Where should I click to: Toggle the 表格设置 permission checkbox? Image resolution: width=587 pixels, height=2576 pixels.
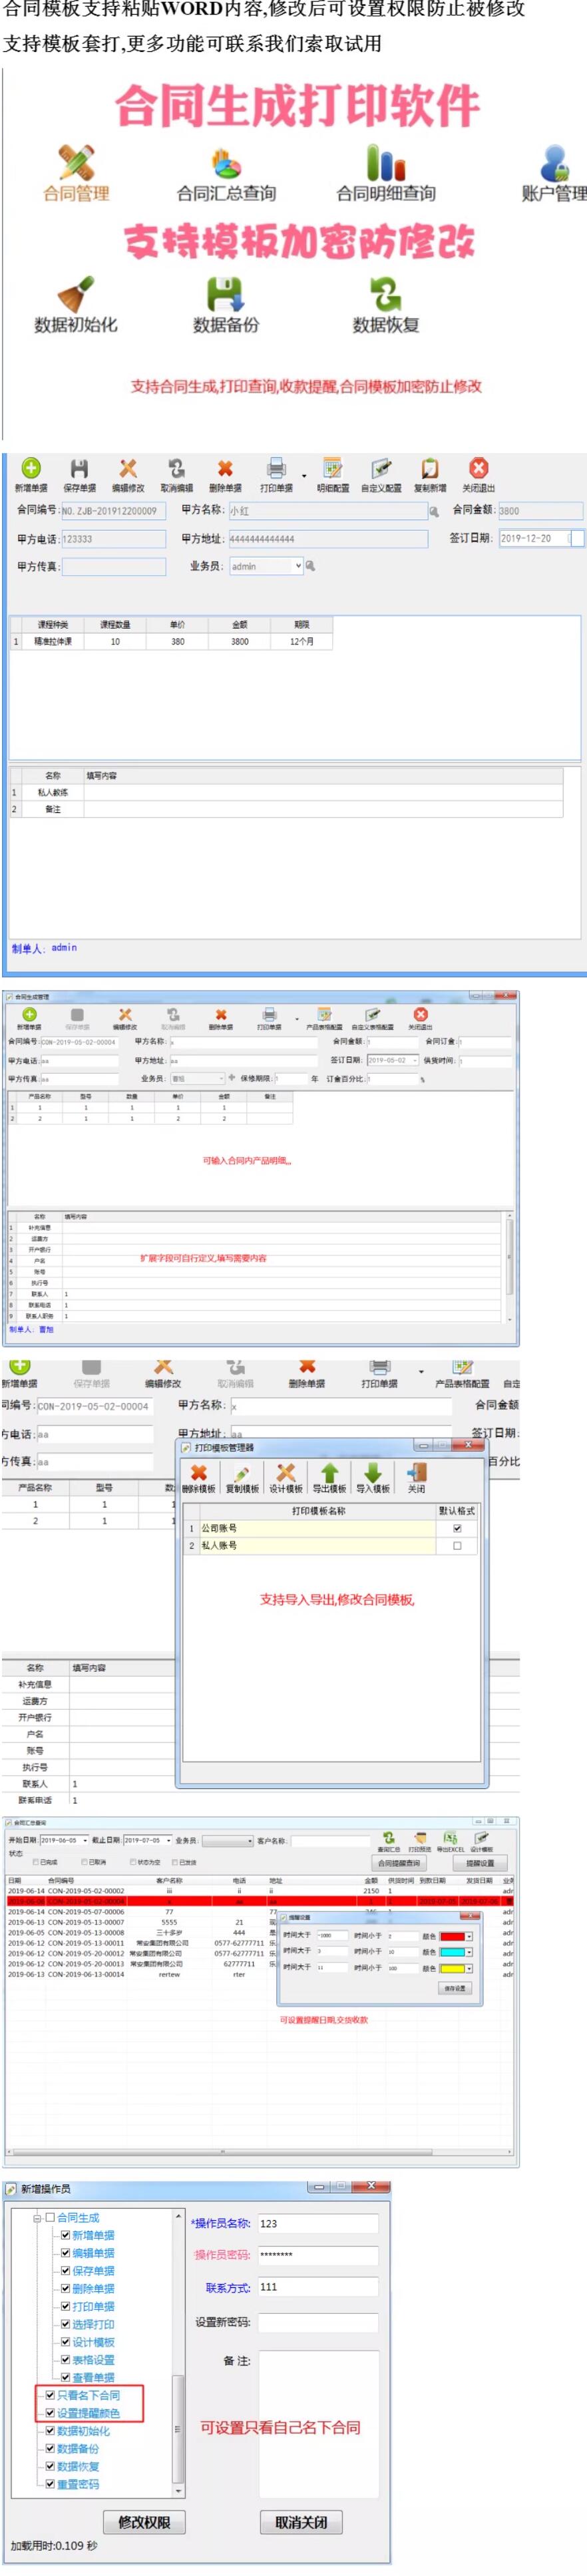tap(65, 2360)
